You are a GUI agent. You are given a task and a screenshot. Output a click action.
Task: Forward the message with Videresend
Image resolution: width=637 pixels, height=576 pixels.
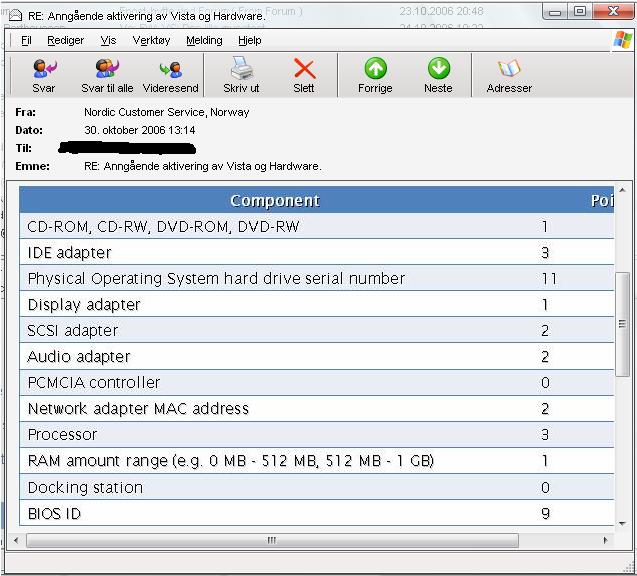[171, 76]
